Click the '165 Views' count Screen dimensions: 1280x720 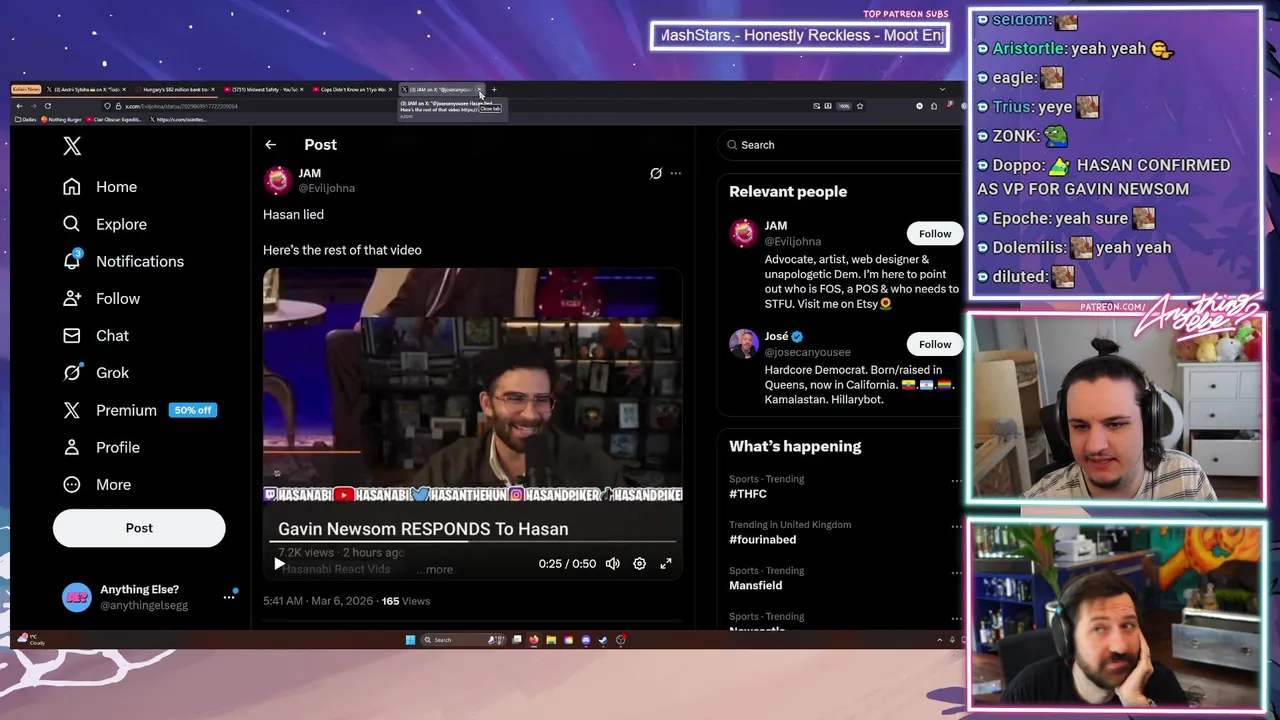tap(406, 601)
